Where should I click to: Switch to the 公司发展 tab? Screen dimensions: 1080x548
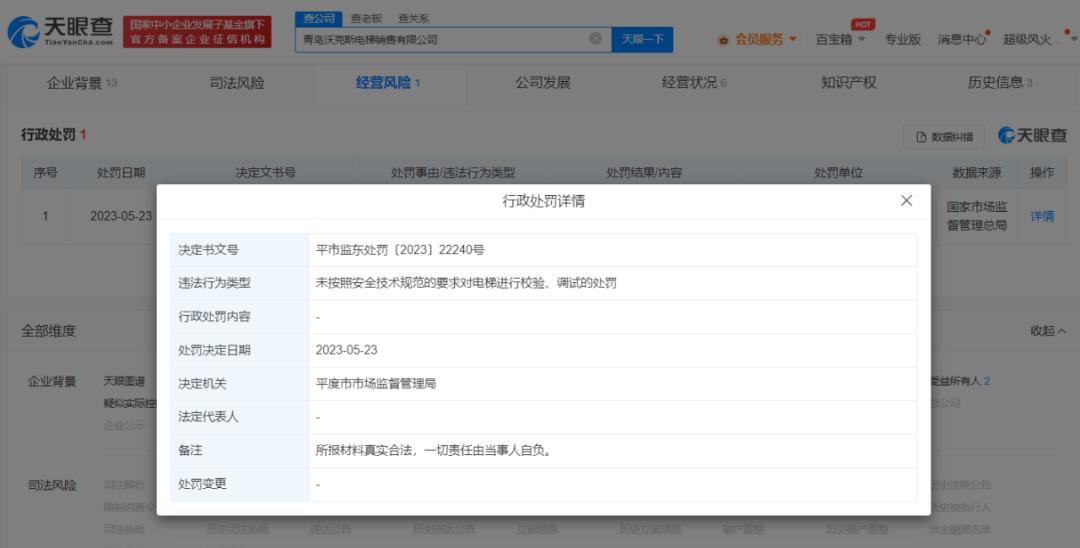tap(543, 83)
